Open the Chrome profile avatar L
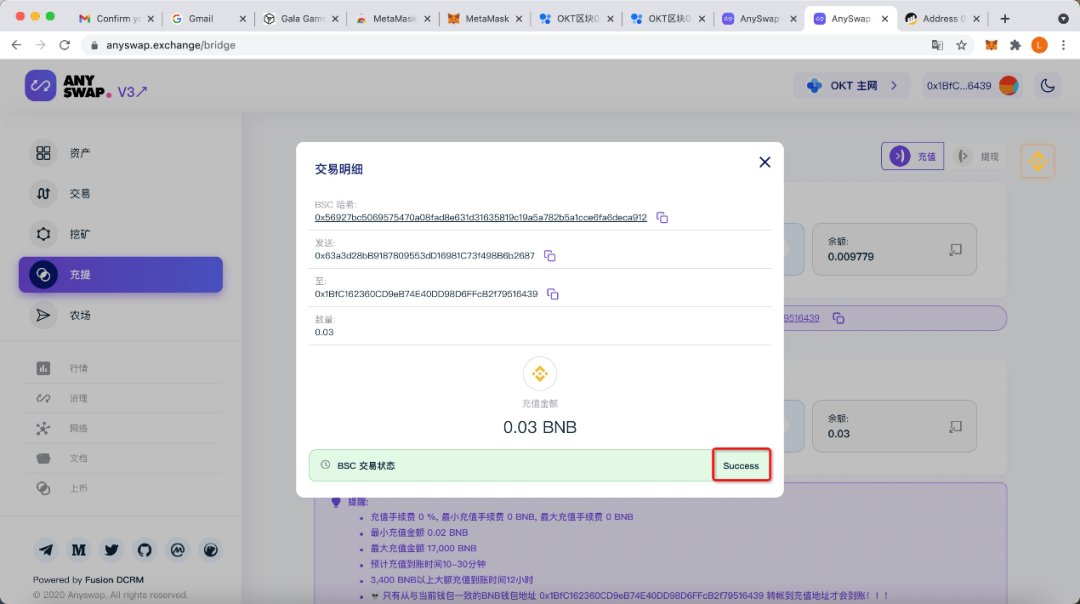Image resolution: width=1080 pixels, height=604 pixels. coord(1039,45)
